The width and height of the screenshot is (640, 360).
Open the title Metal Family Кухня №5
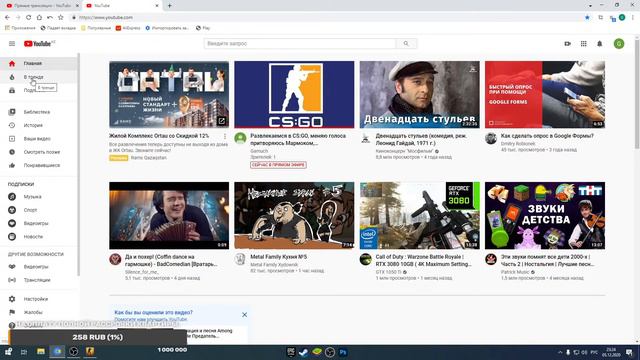[278, 257]
